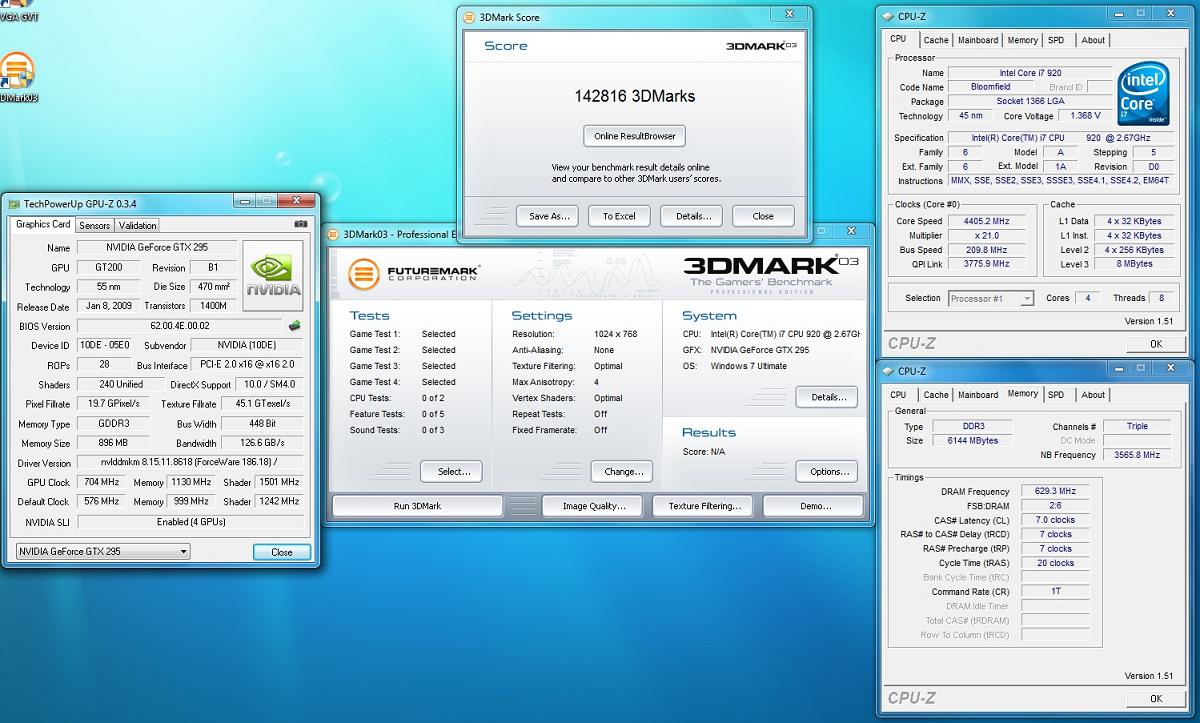Click GPU Clock value 704 MHz
1200x723 pixels.
(102, 482)
